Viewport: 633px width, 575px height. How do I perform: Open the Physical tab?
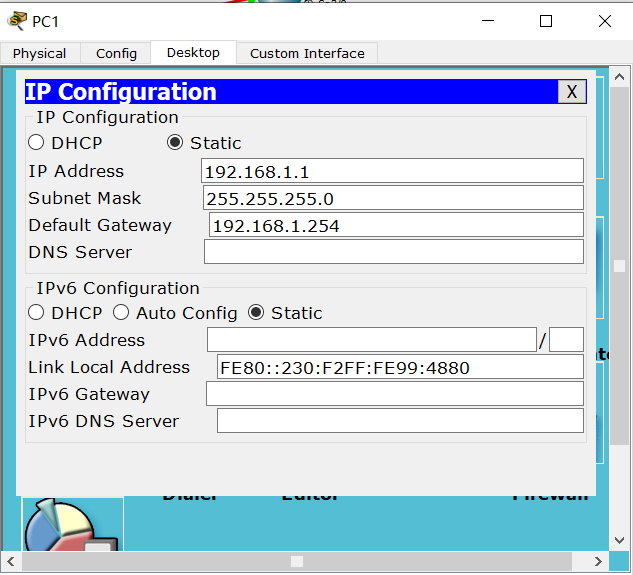[40, 53]
